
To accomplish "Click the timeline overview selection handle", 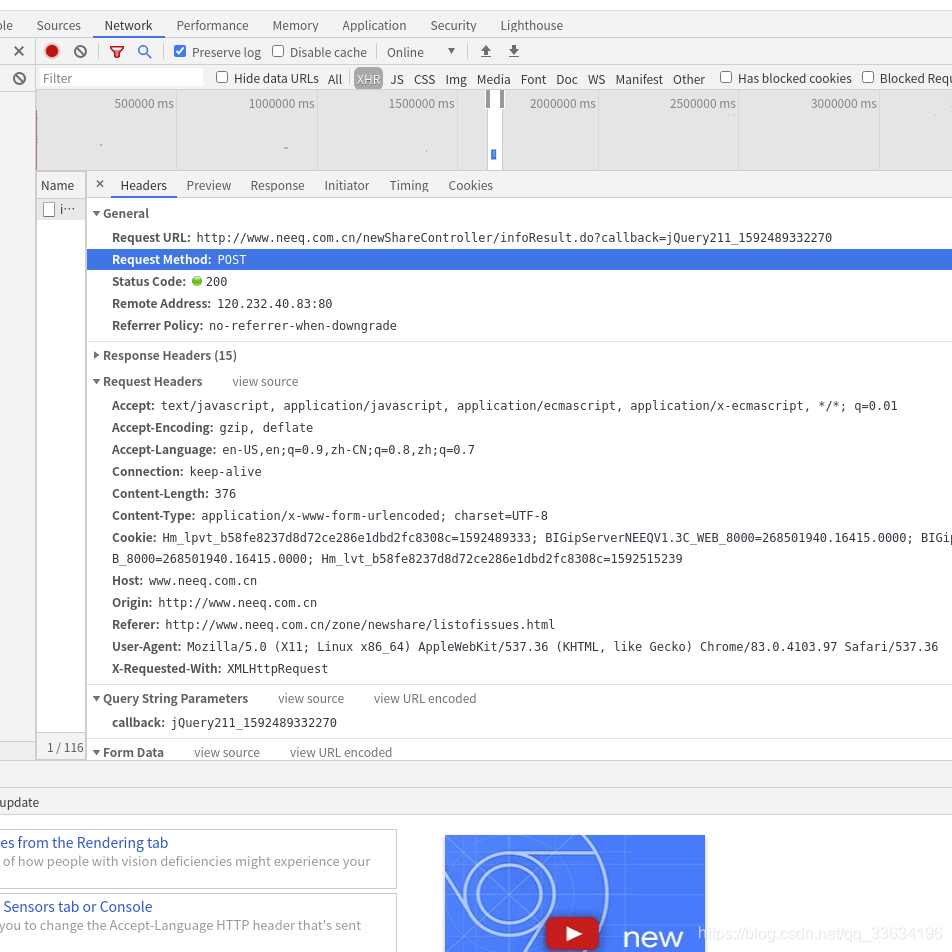I will [x=489, y=99].
